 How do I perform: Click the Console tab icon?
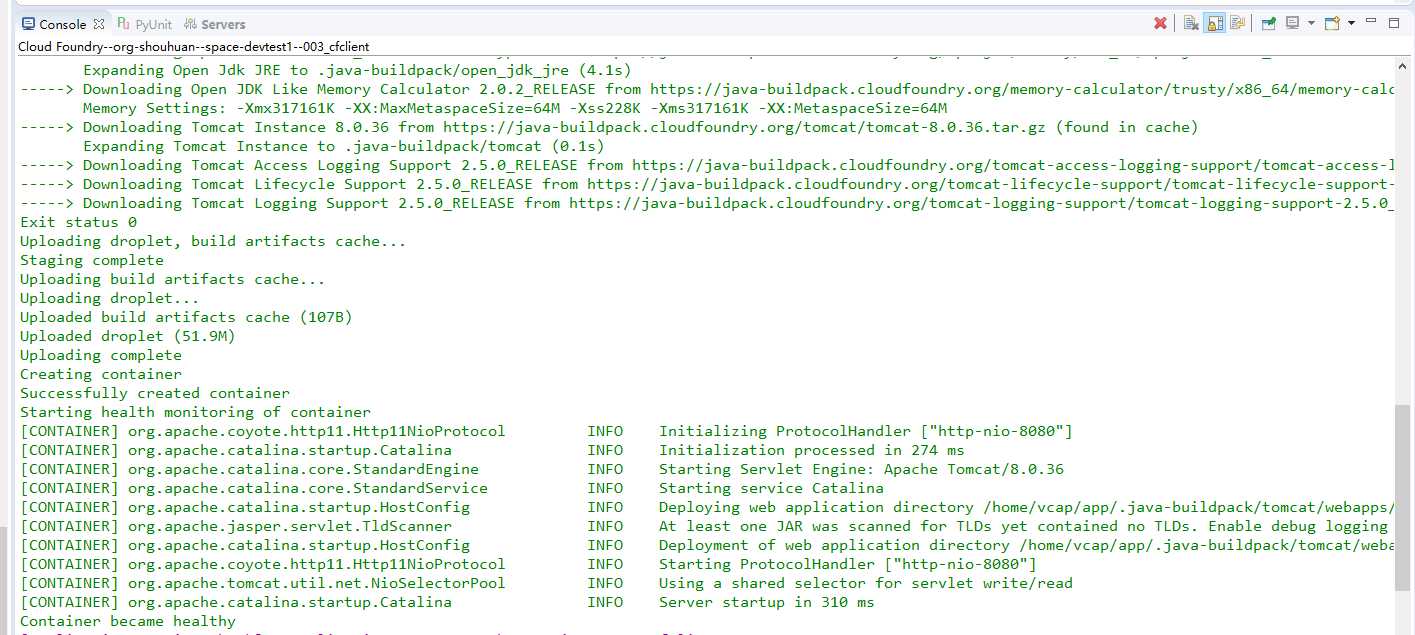28,24
